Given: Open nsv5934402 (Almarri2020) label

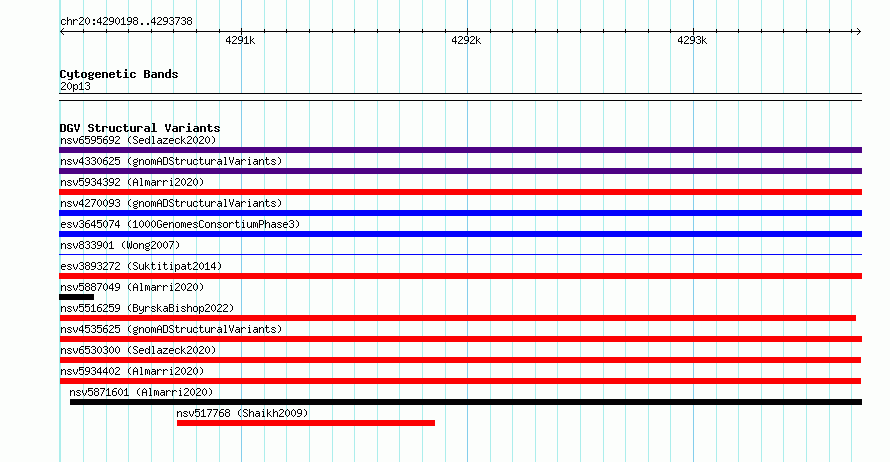Looking at the screenshot, I should [132, 371].
